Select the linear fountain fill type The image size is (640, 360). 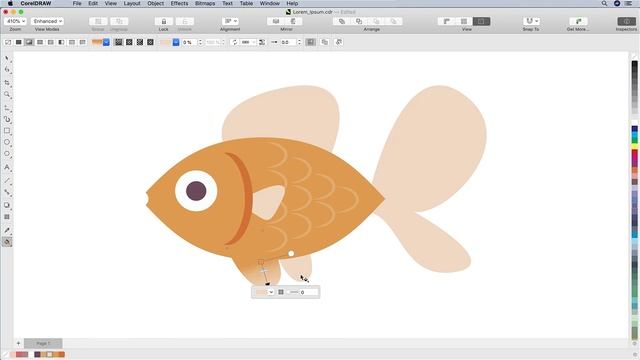coord(118,42)
